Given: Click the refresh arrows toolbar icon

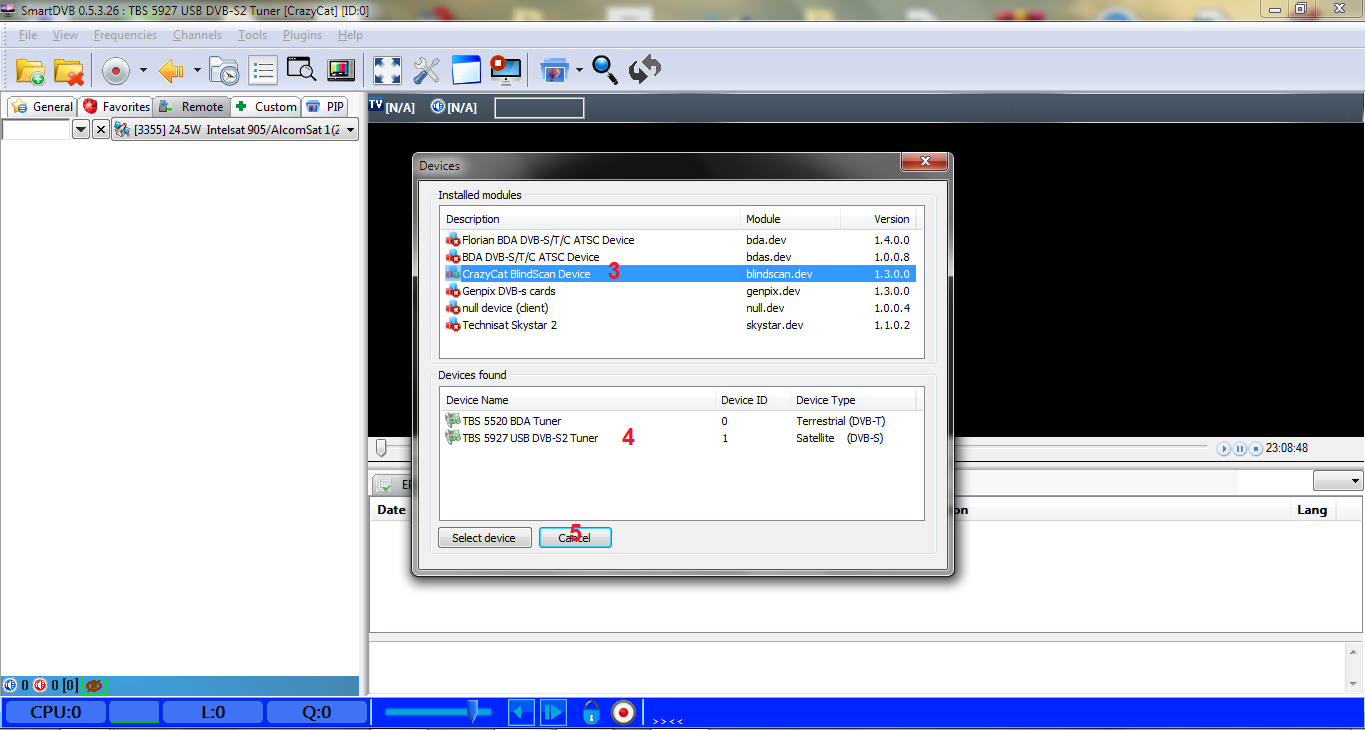Looking at the screenshot, I should (645, 70).
